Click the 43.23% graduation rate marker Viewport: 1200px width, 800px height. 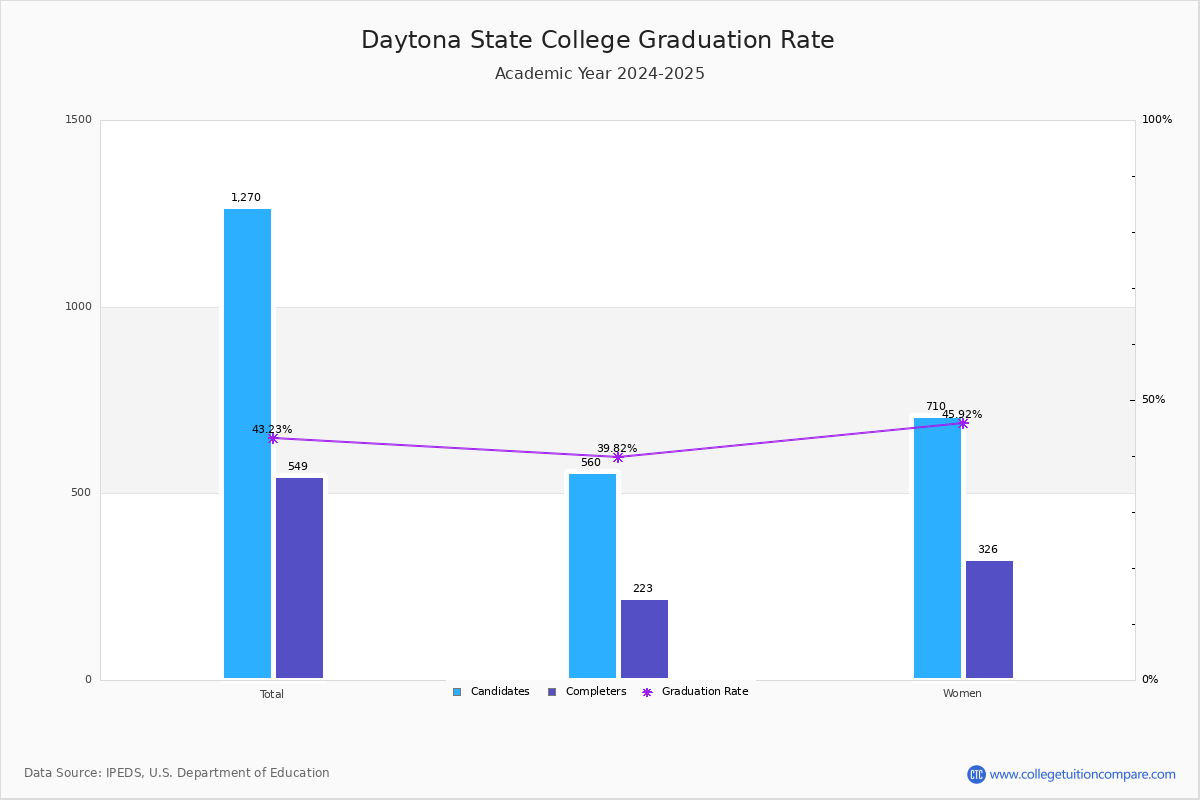point(273,438)
